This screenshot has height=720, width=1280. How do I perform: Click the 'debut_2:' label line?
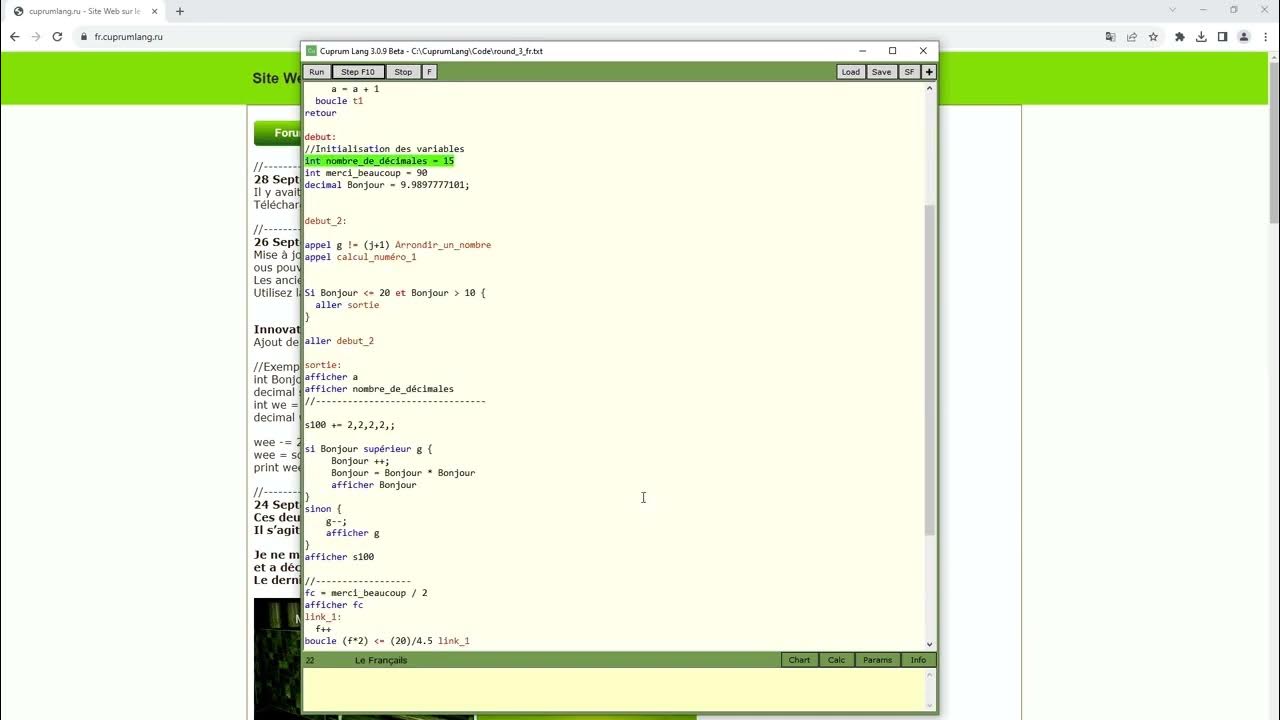(326, 221)
